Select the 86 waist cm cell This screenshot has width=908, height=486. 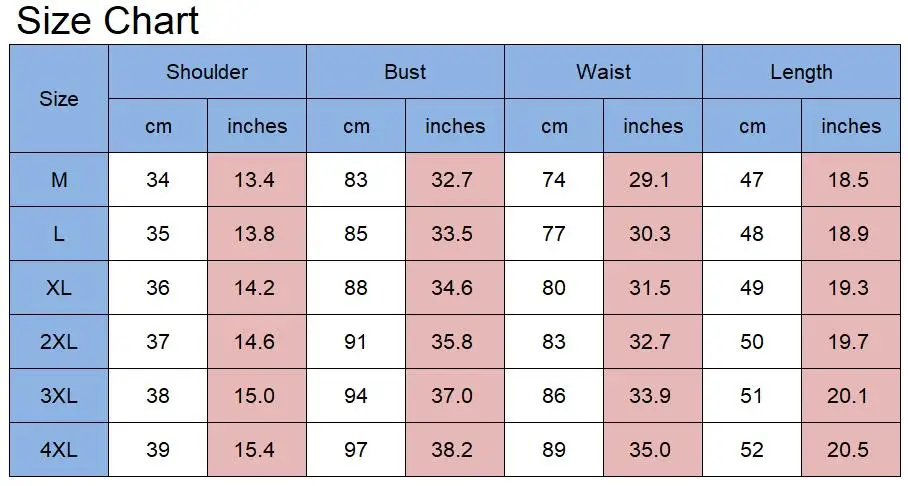coord(554,396)
